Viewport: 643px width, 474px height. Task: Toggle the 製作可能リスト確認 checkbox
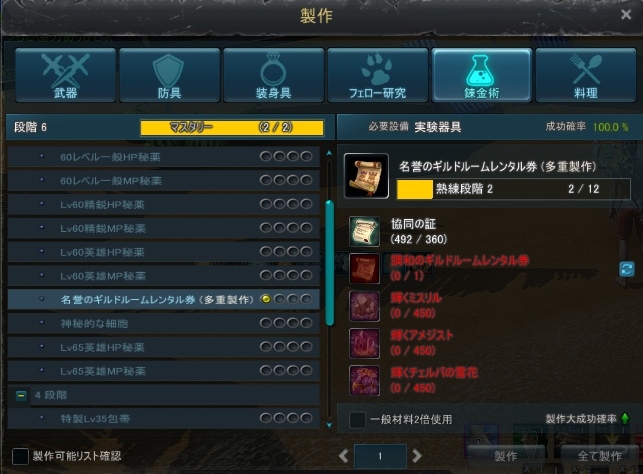point(20,456)
